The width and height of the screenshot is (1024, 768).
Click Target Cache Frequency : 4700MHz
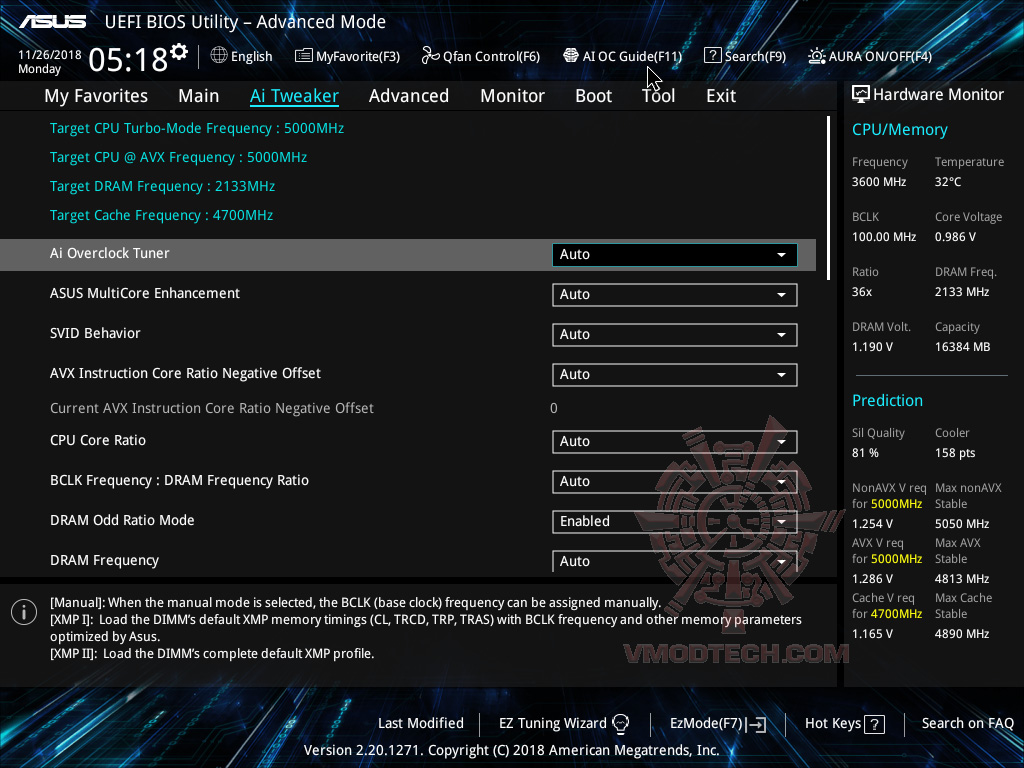[161, 216]
